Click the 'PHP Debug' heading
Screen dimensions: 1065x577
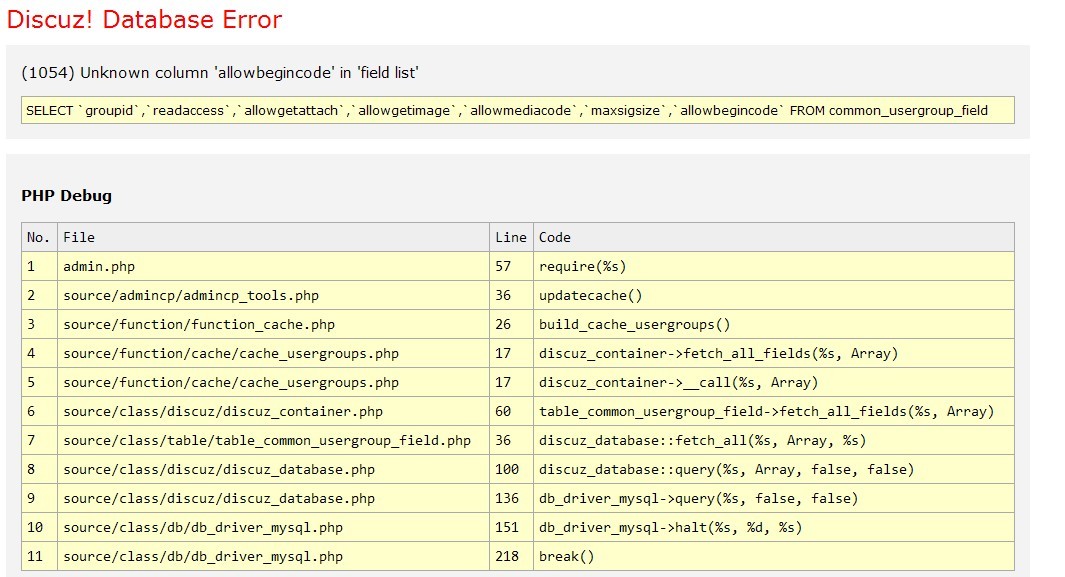click(x=67, y=196)
